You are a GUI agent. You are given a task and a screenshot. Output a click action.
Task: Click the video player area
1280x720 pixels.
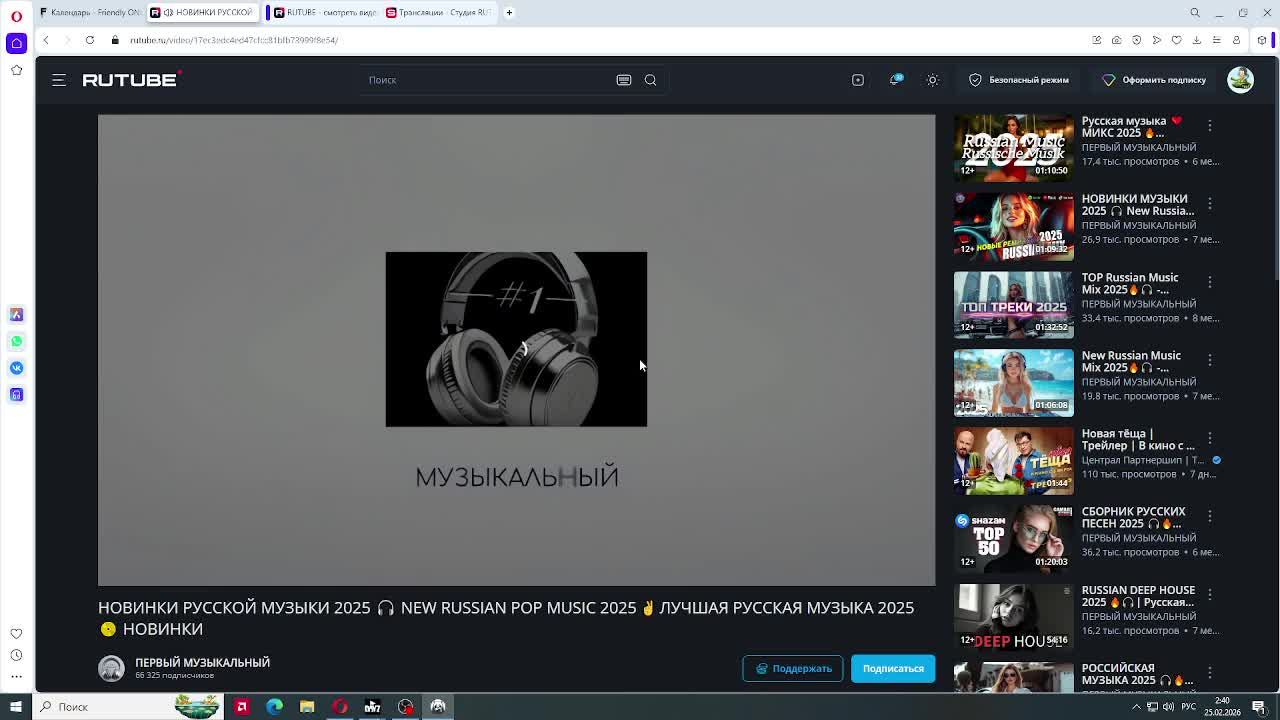click(516, 350)
